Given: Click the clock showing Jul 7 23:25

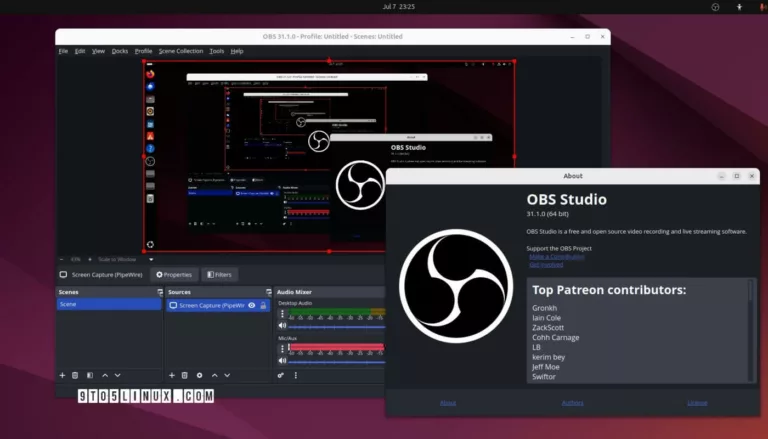Looking at the screenshot, I should tap(399, 7).
